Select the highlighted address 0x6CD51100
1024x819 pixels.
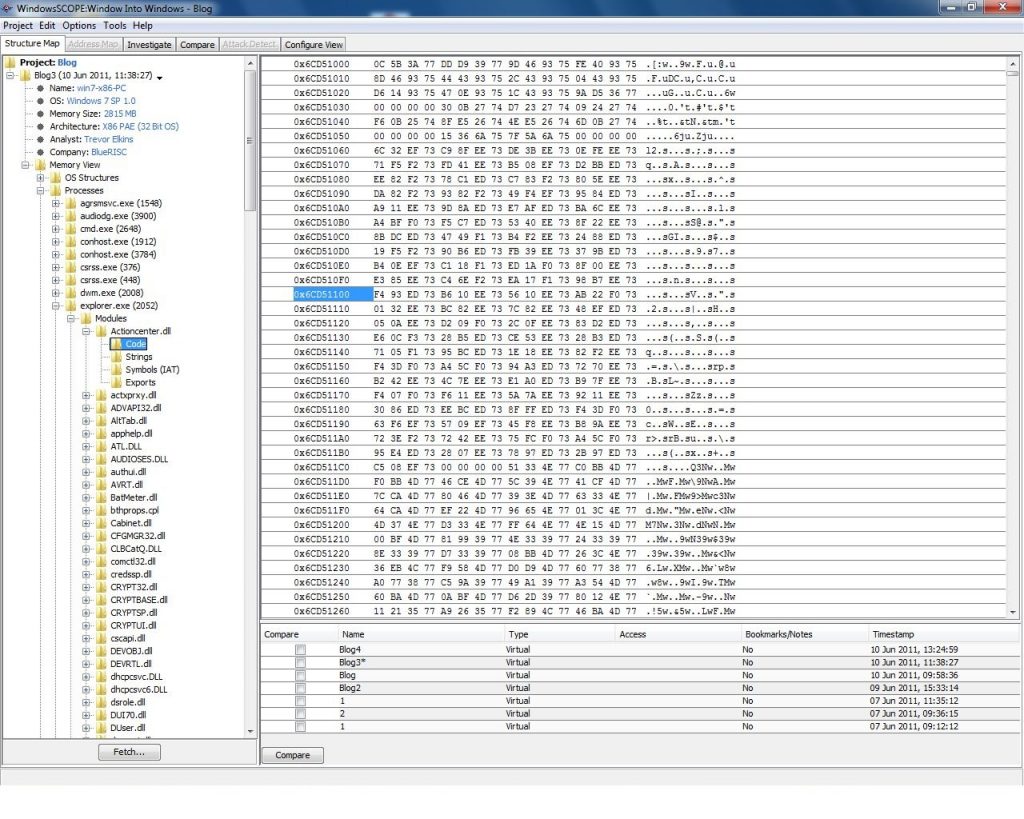332,295
